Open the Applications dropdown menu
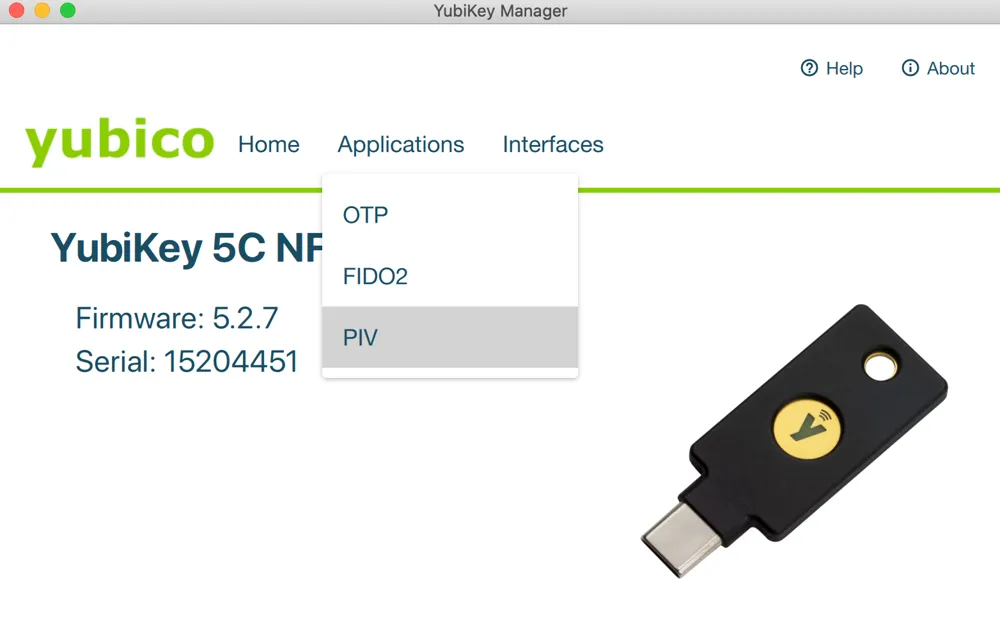The width and height of the screenshot is (1000, 641). pos(401,145)
